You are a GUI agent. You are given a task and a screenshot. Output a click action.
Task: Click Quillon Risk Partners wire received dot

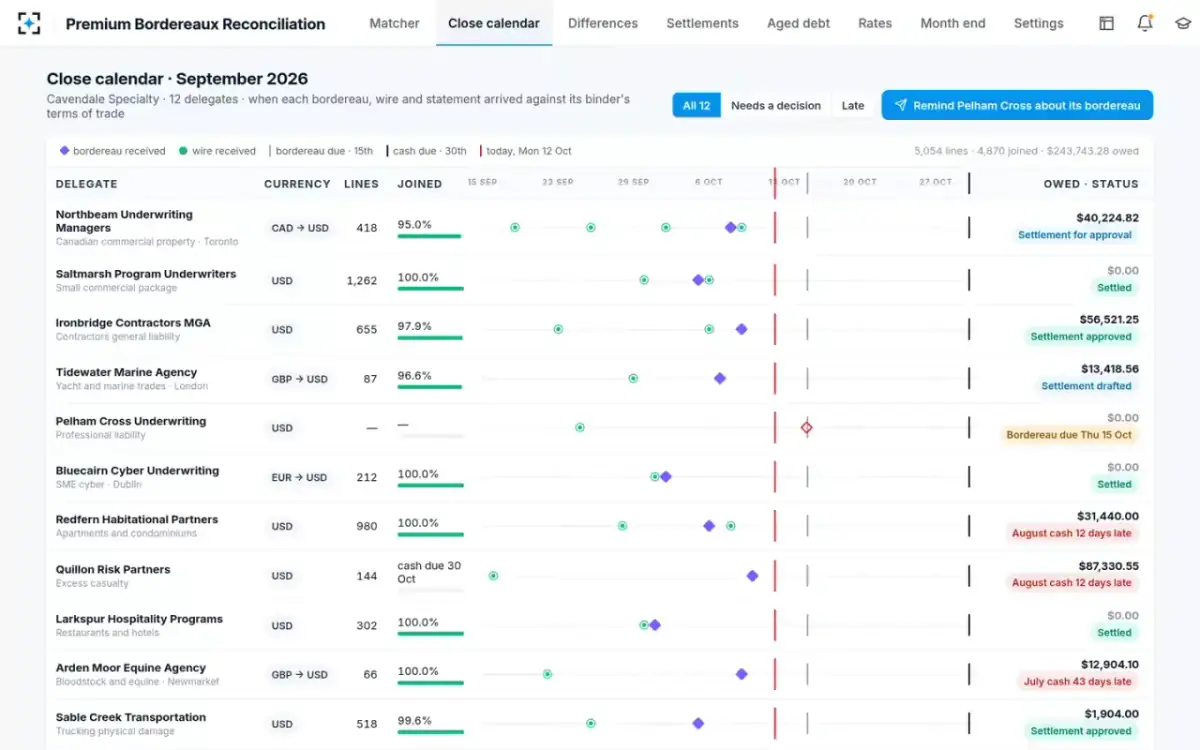tap(493, 576)
